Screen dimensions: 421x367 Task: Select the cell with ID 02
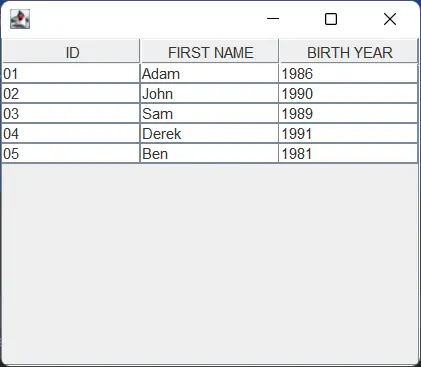[71, 94]
